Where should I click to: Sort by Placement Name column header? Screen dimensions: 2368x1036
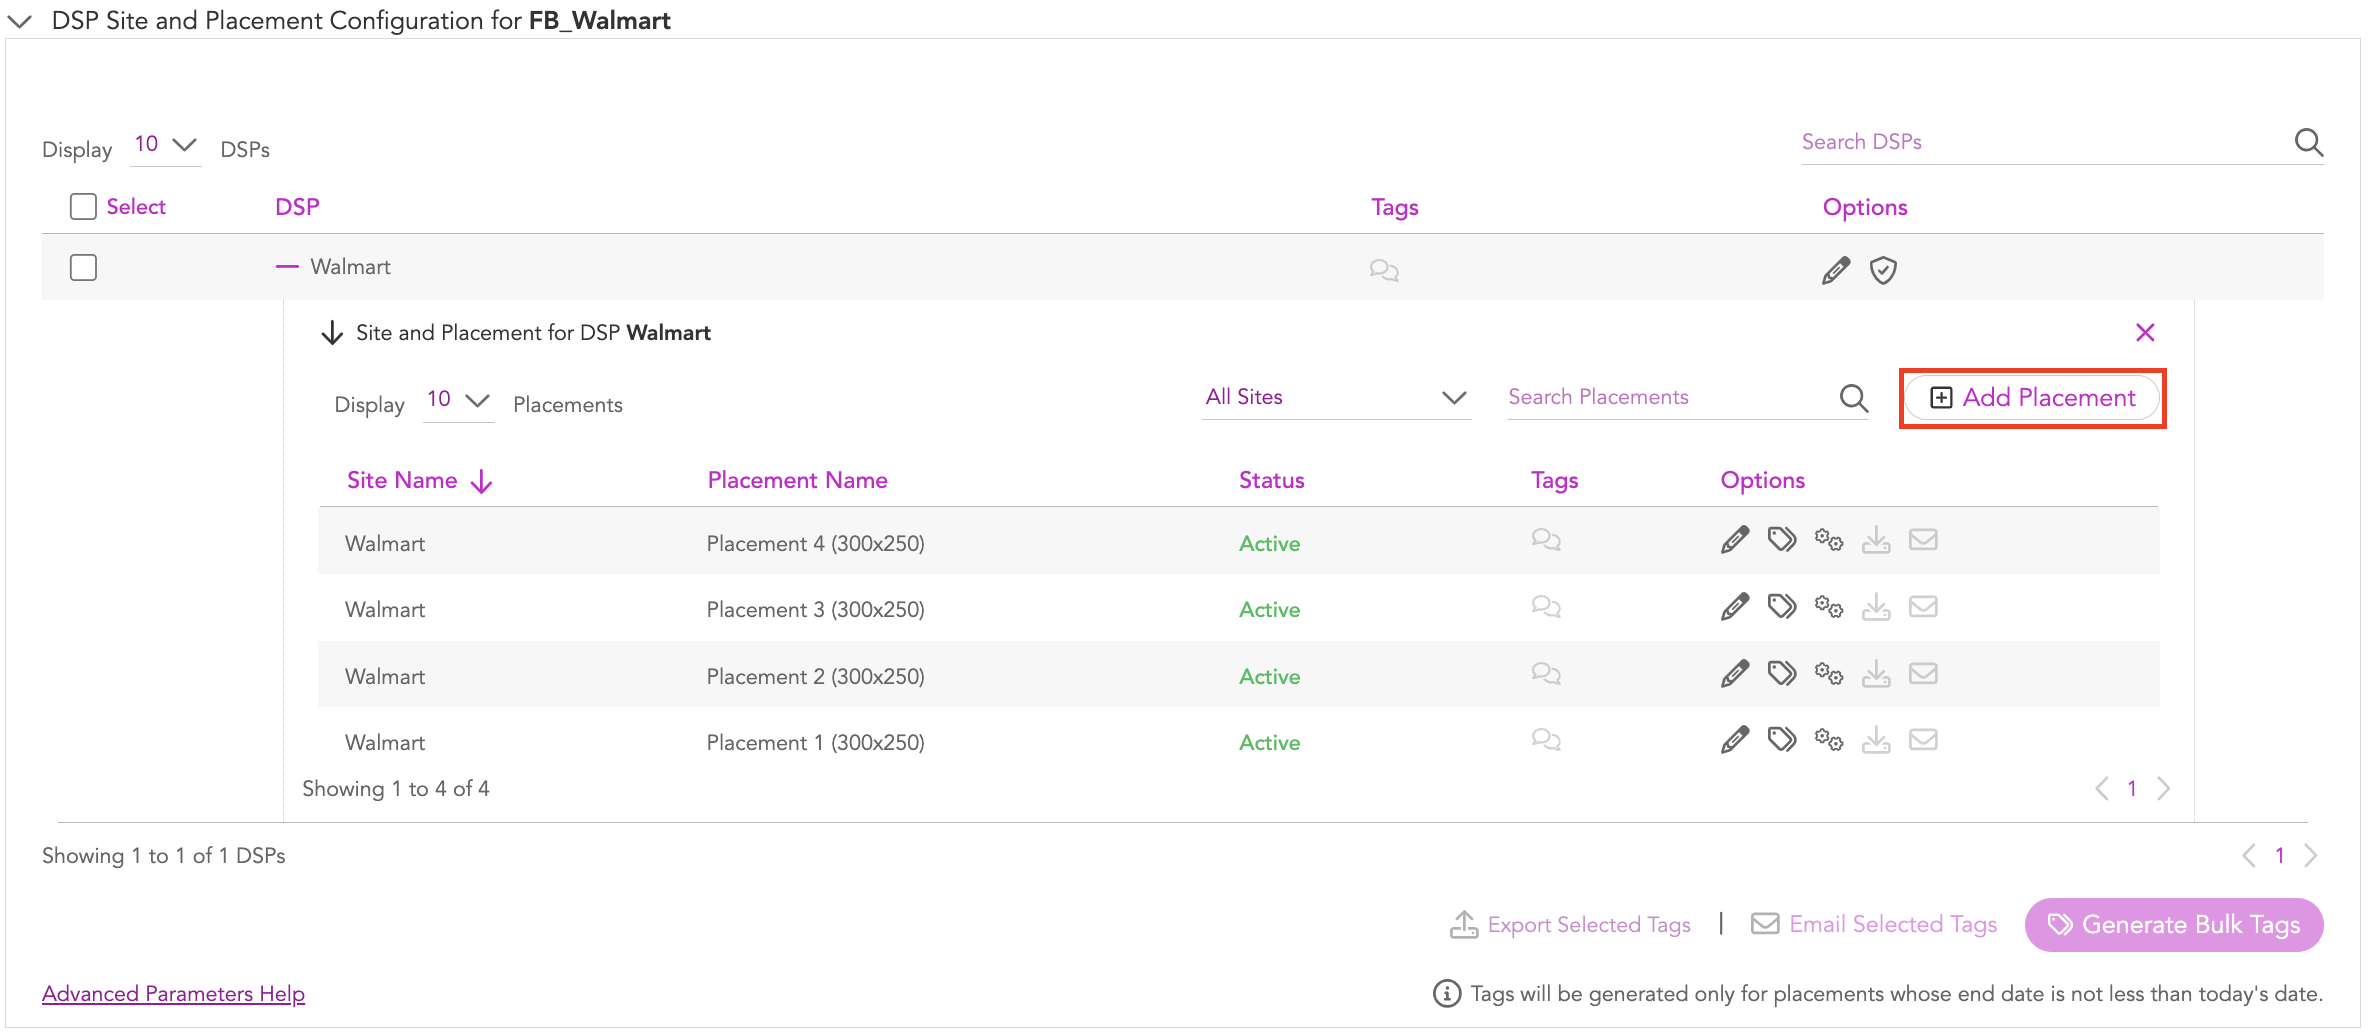pyautogui.click(x=797, y=480)
